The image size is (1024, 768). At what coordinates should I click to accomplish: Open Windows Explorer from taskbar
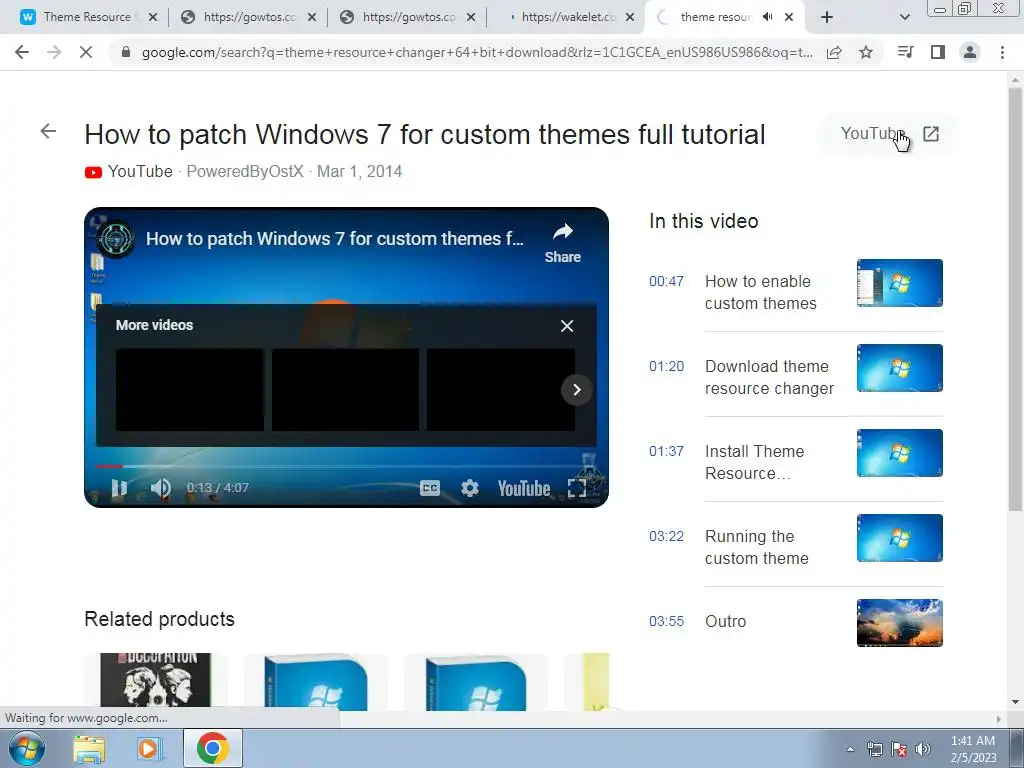[x=89, y=749]
